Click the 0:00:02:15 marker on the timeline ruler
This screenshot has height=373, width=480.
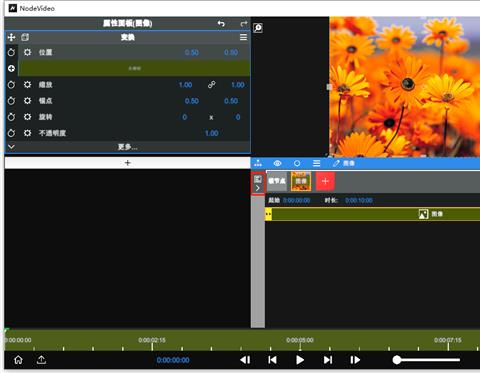click(x=152, y=340)
